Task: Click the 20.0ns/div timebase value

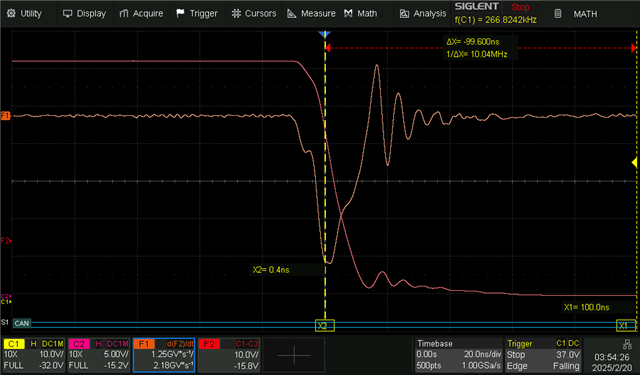Action: coord(482,355)
